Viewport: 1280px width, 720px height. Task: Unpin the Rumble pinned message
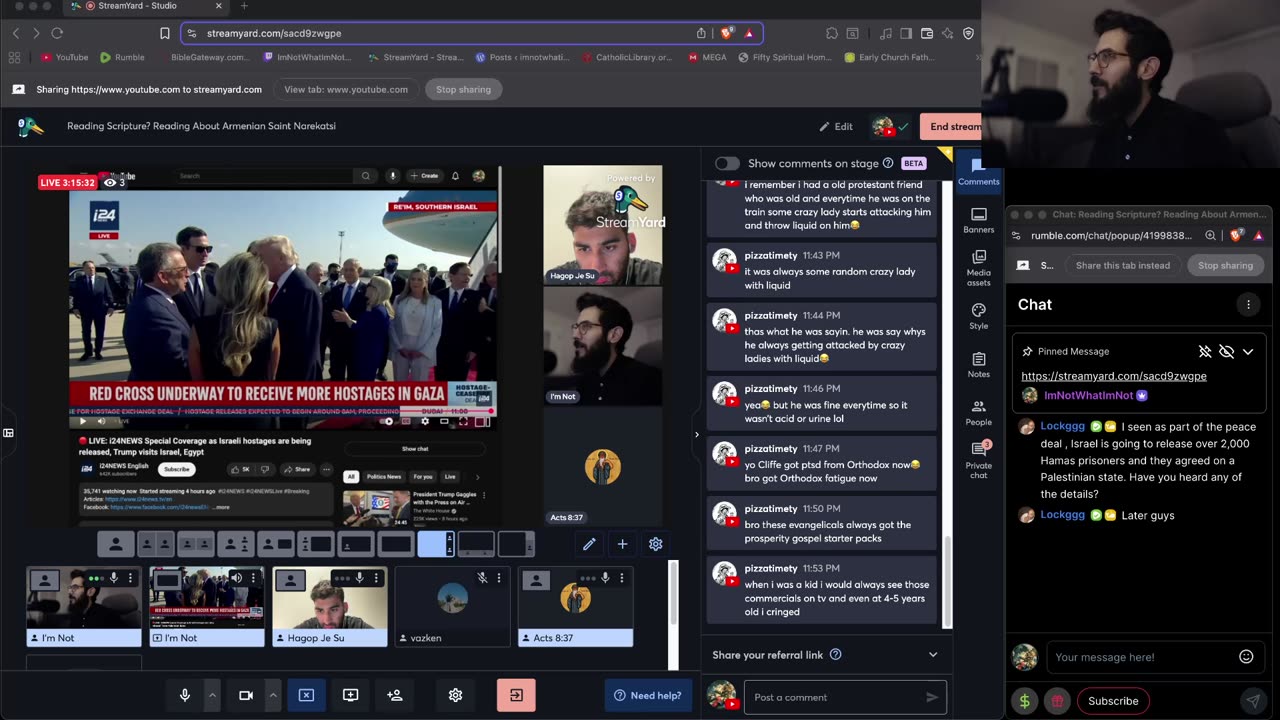(x=1205, y=352)
